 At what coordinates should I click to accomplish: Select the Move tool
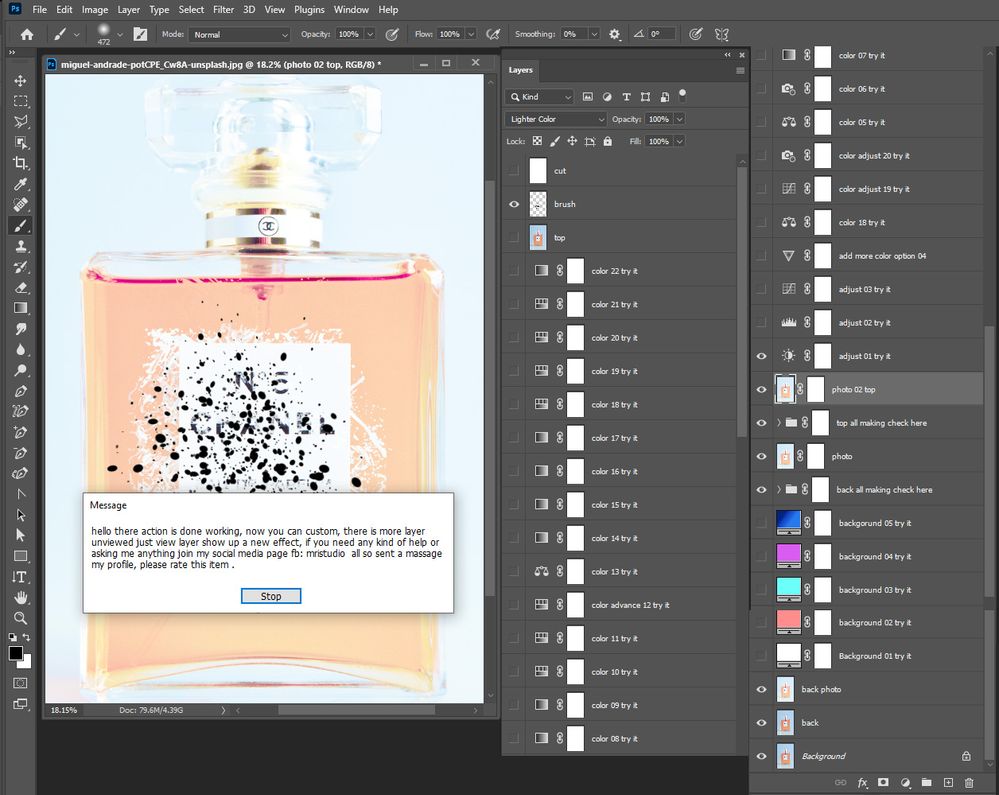coord(20,80)
